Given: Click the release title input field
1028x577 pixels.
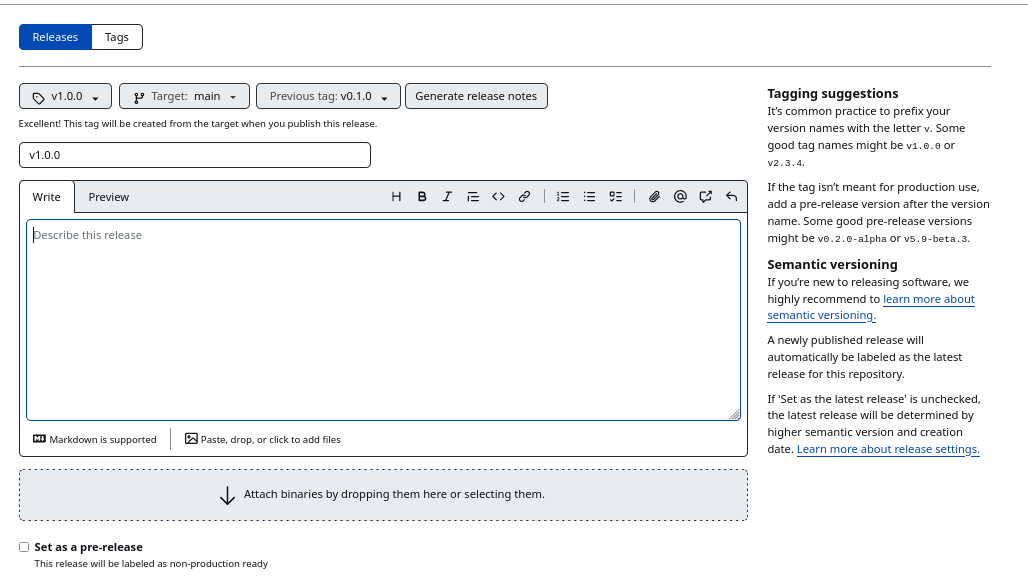Looking at the screenshot, I should tap(194, 155).
